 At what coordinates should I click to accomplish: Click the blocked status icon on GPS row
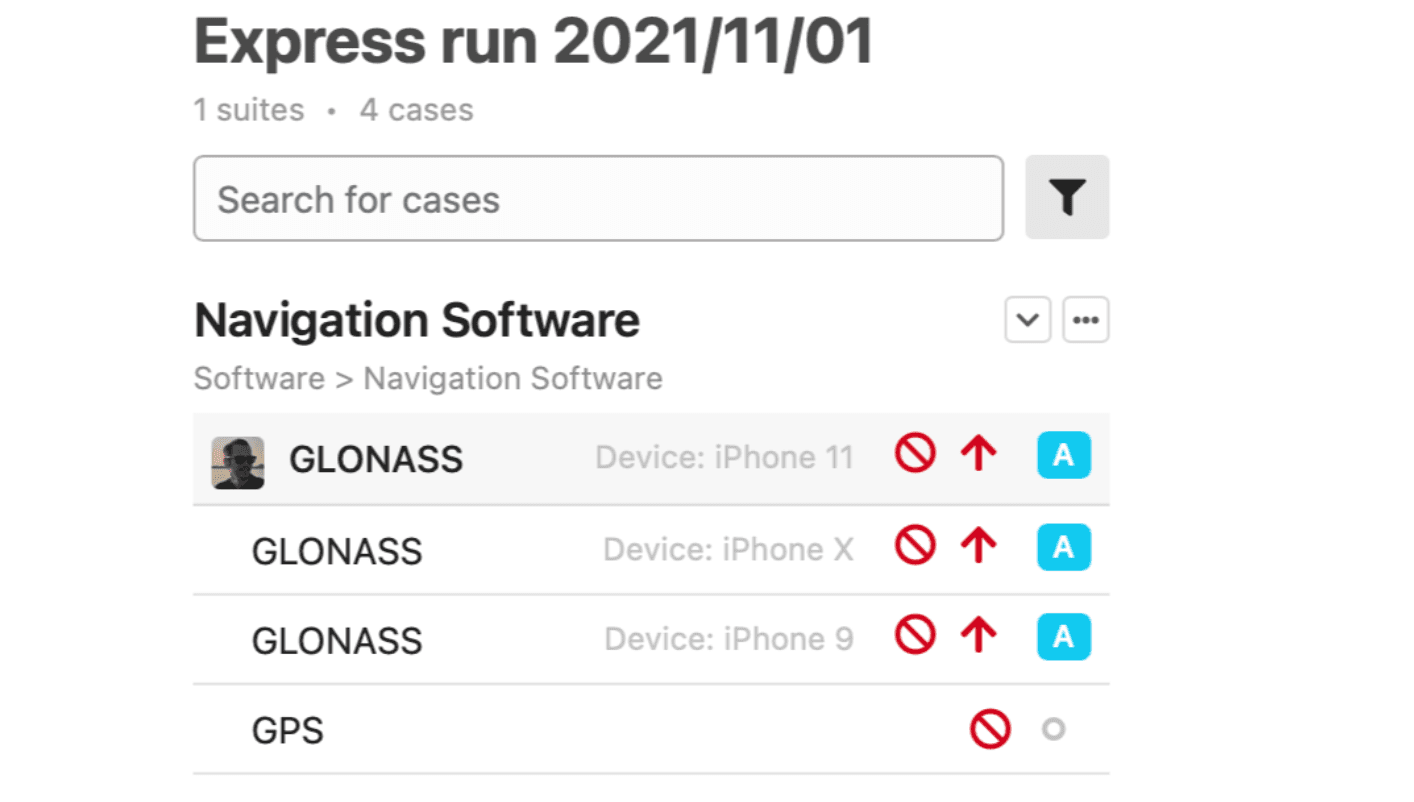click(990, 729)
